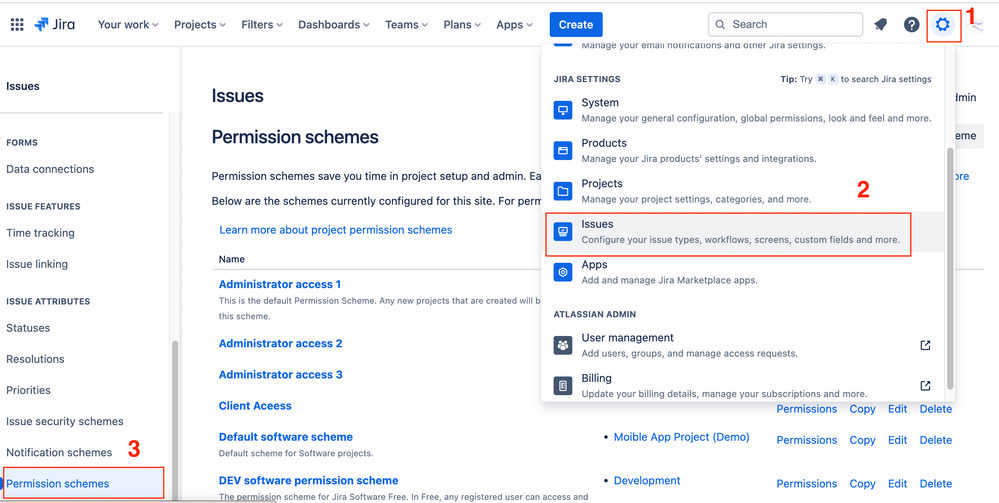Click the Projects folder icon

click(563, 191)
